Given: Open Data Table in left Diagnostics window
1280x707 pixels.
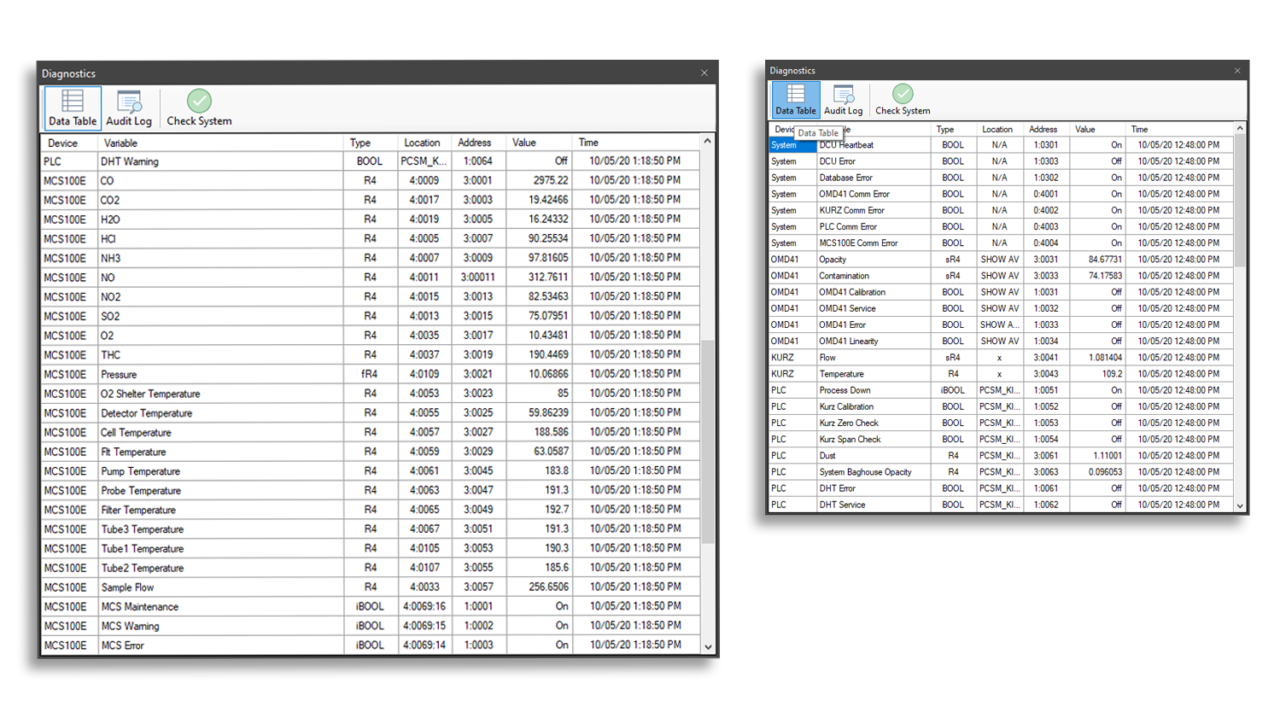Looking at the screenshot, I should pos(73,108).
